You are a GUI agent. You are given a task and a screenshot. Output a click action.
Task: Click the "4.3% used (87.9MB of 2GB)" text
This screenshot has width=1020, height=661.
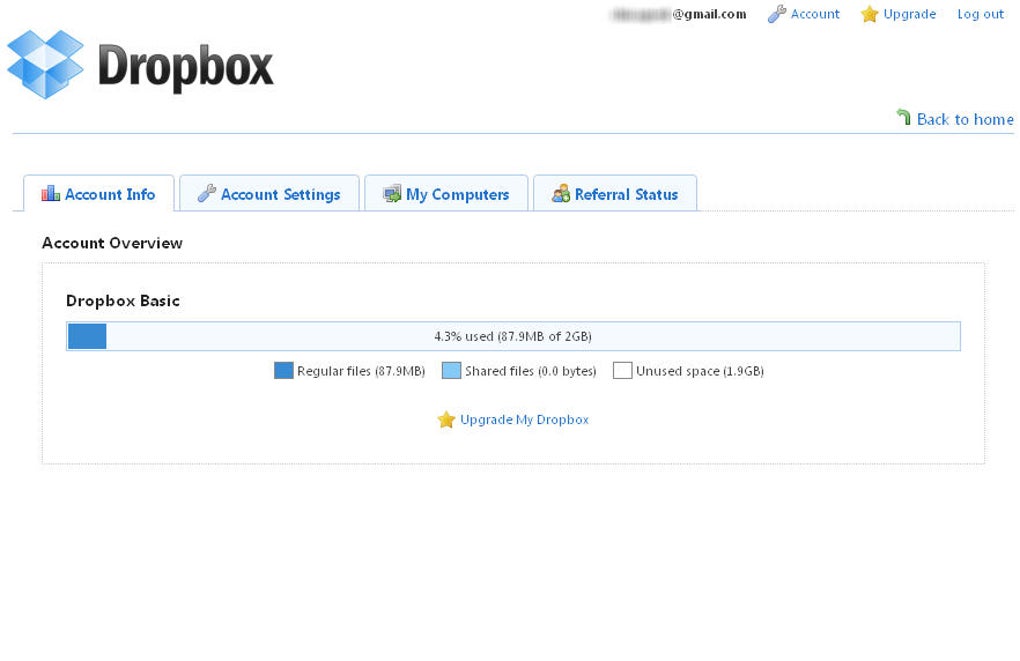point(513,336)
